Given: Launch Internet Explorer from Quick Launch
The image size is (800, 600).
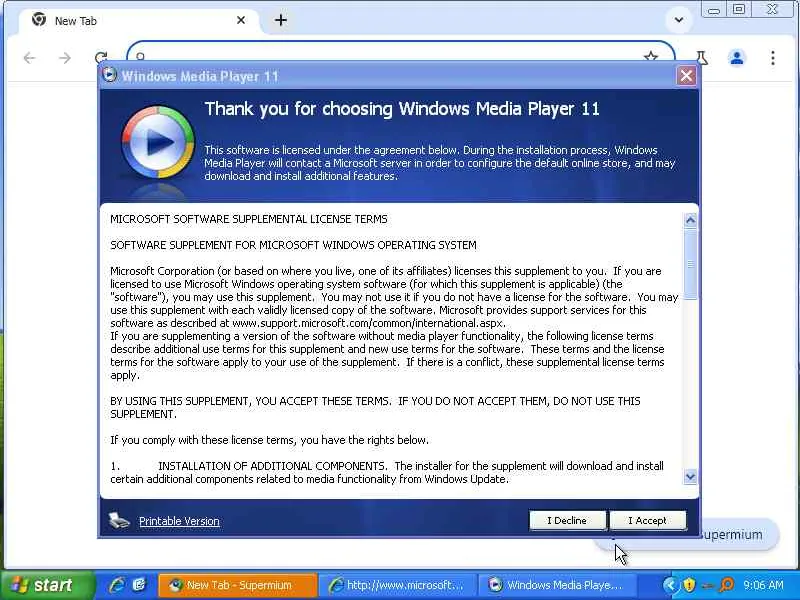Looking at the screenshot, I should [117, 585].
